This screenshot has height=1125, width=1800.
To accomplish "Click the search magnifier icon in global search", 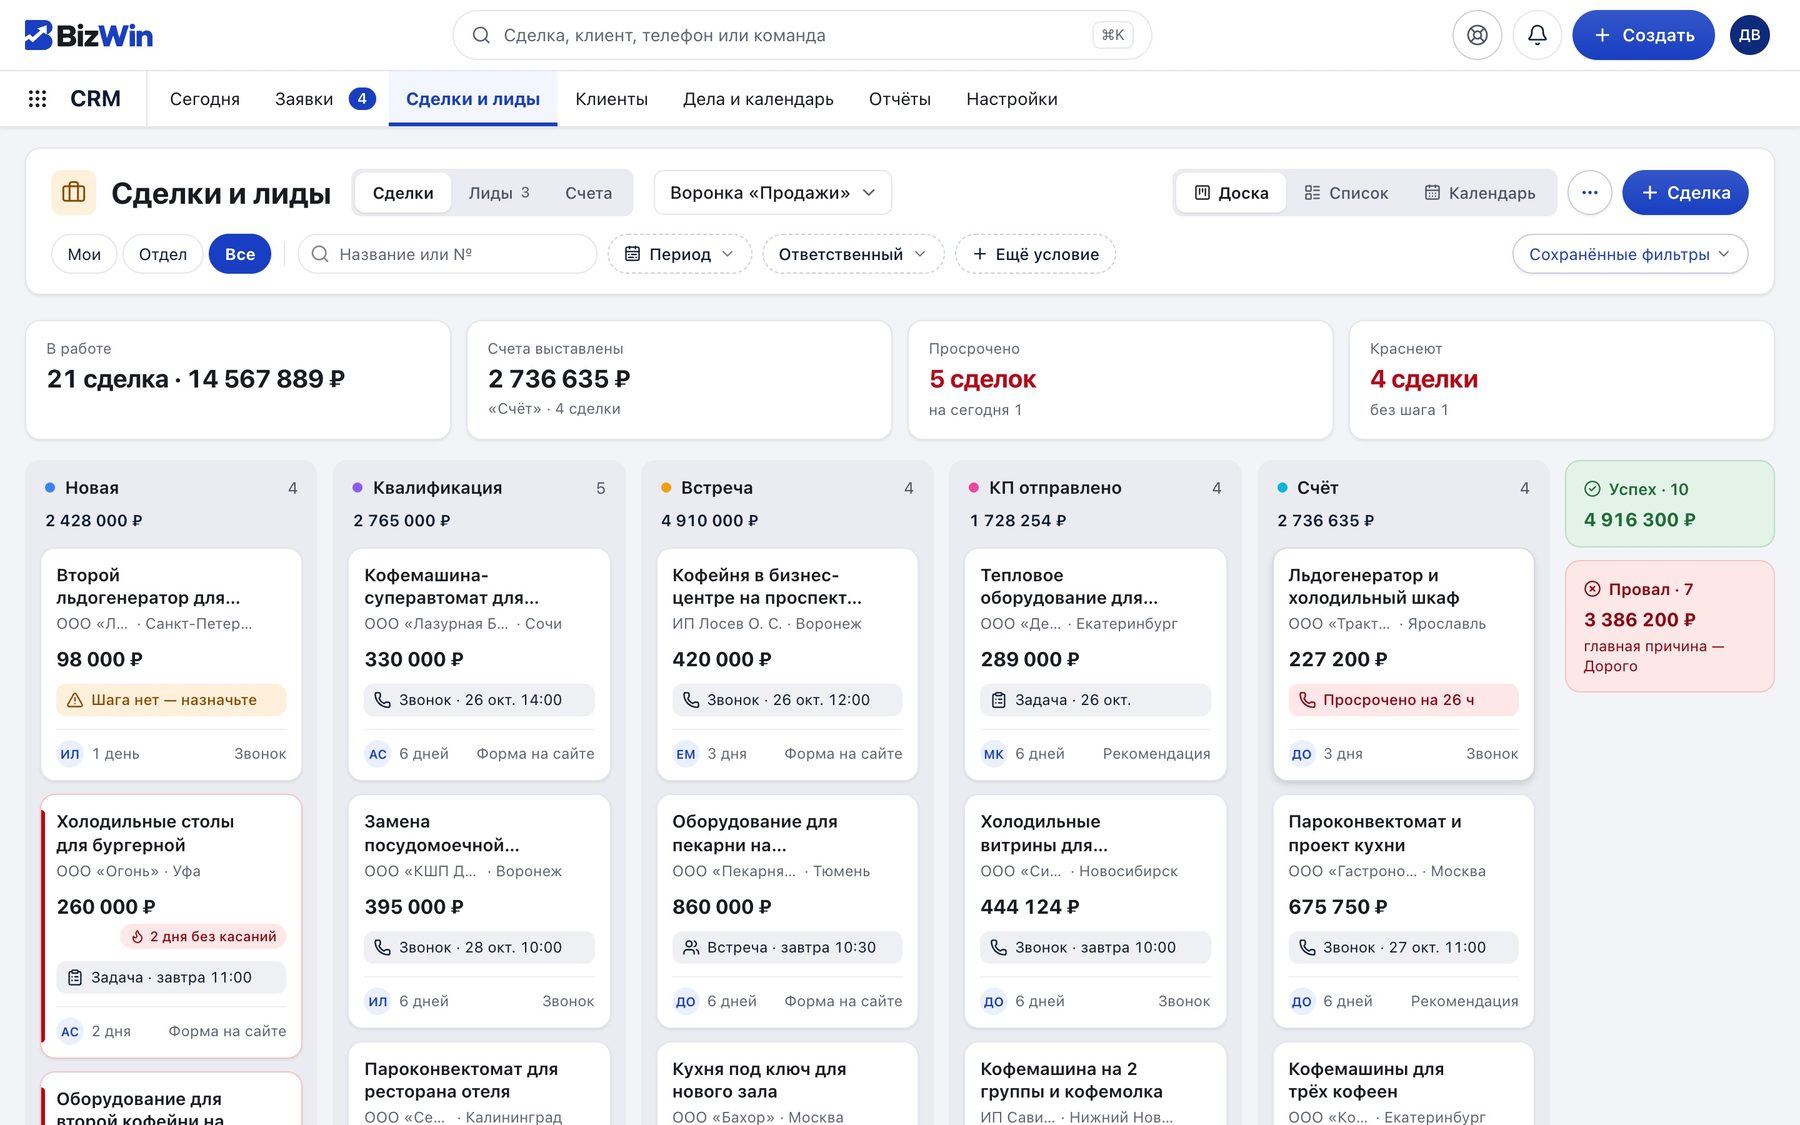I will click(x=481, y=35).
